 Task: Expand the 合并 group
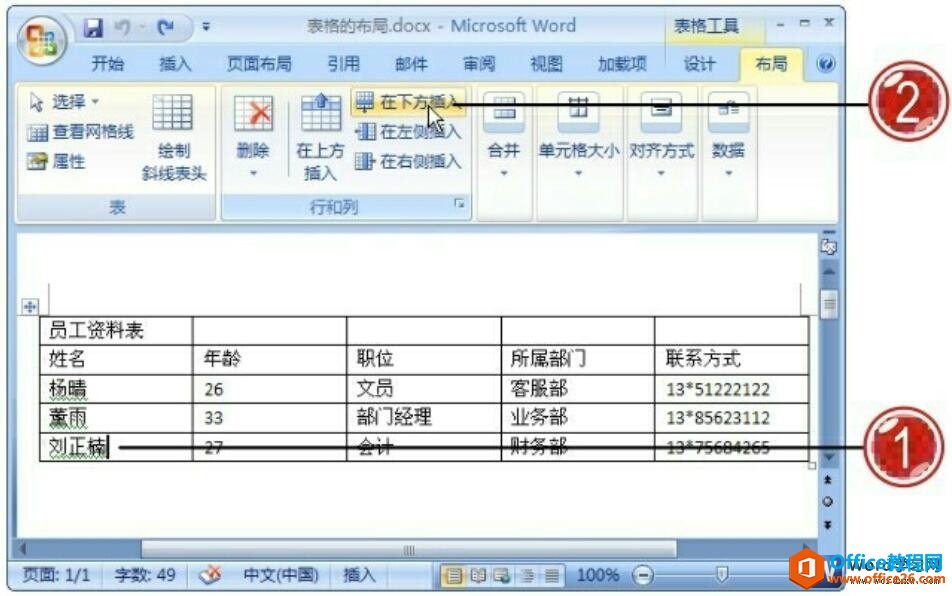504,137
